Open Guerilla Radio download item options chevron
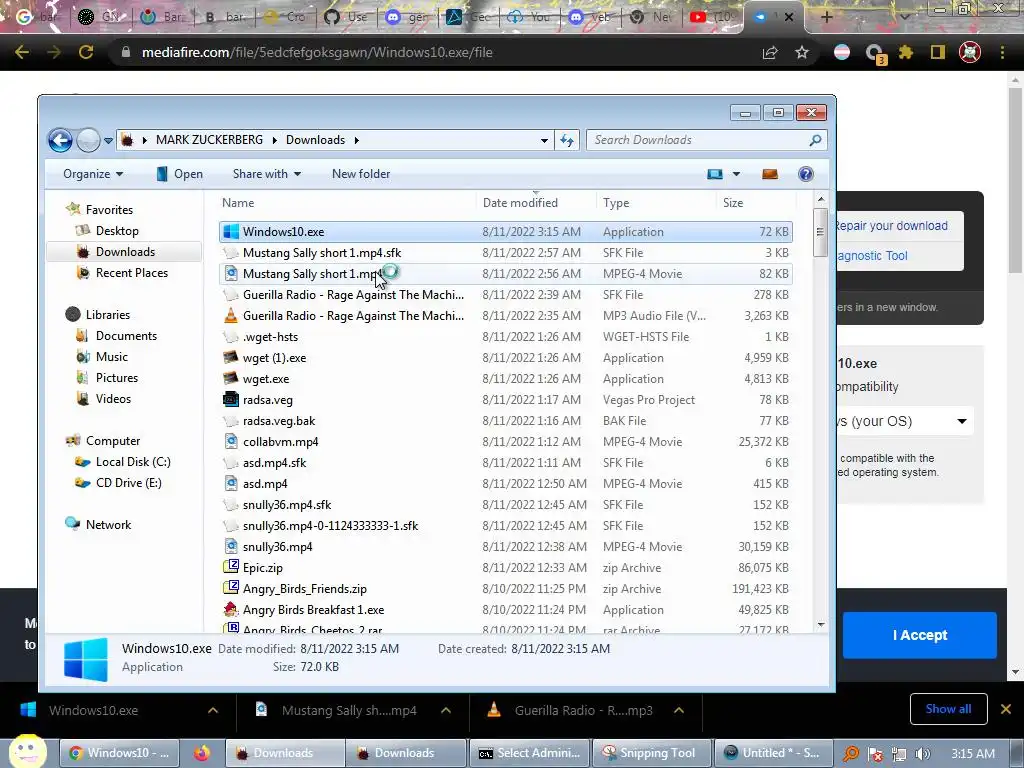 point(679,710)
